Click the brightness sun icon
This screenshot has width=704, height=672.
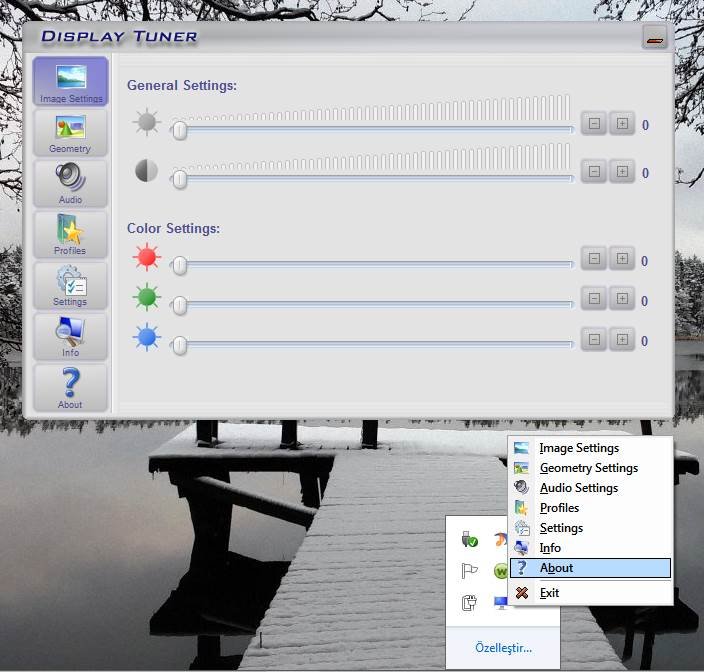[x=146, y=122]
